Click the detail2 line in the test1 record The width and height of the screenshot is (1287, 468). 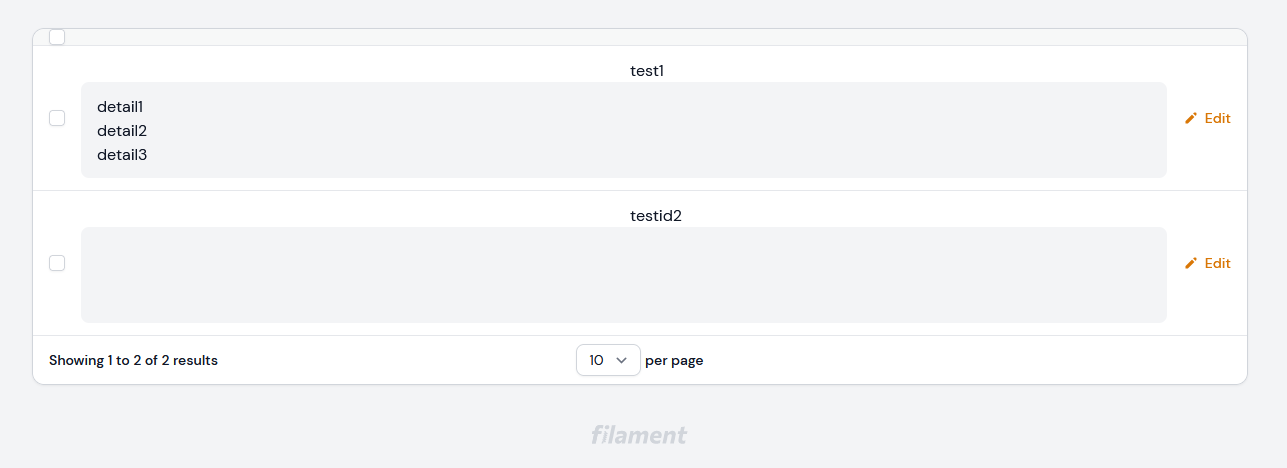point(122,131)
